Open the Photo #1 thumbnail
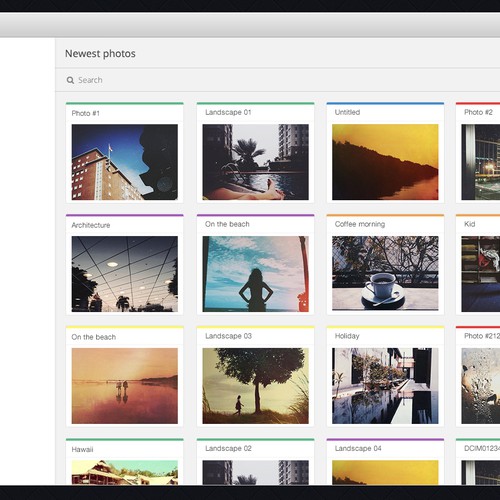The height and width of the screenshot is (500, 500). pos(125,162)
